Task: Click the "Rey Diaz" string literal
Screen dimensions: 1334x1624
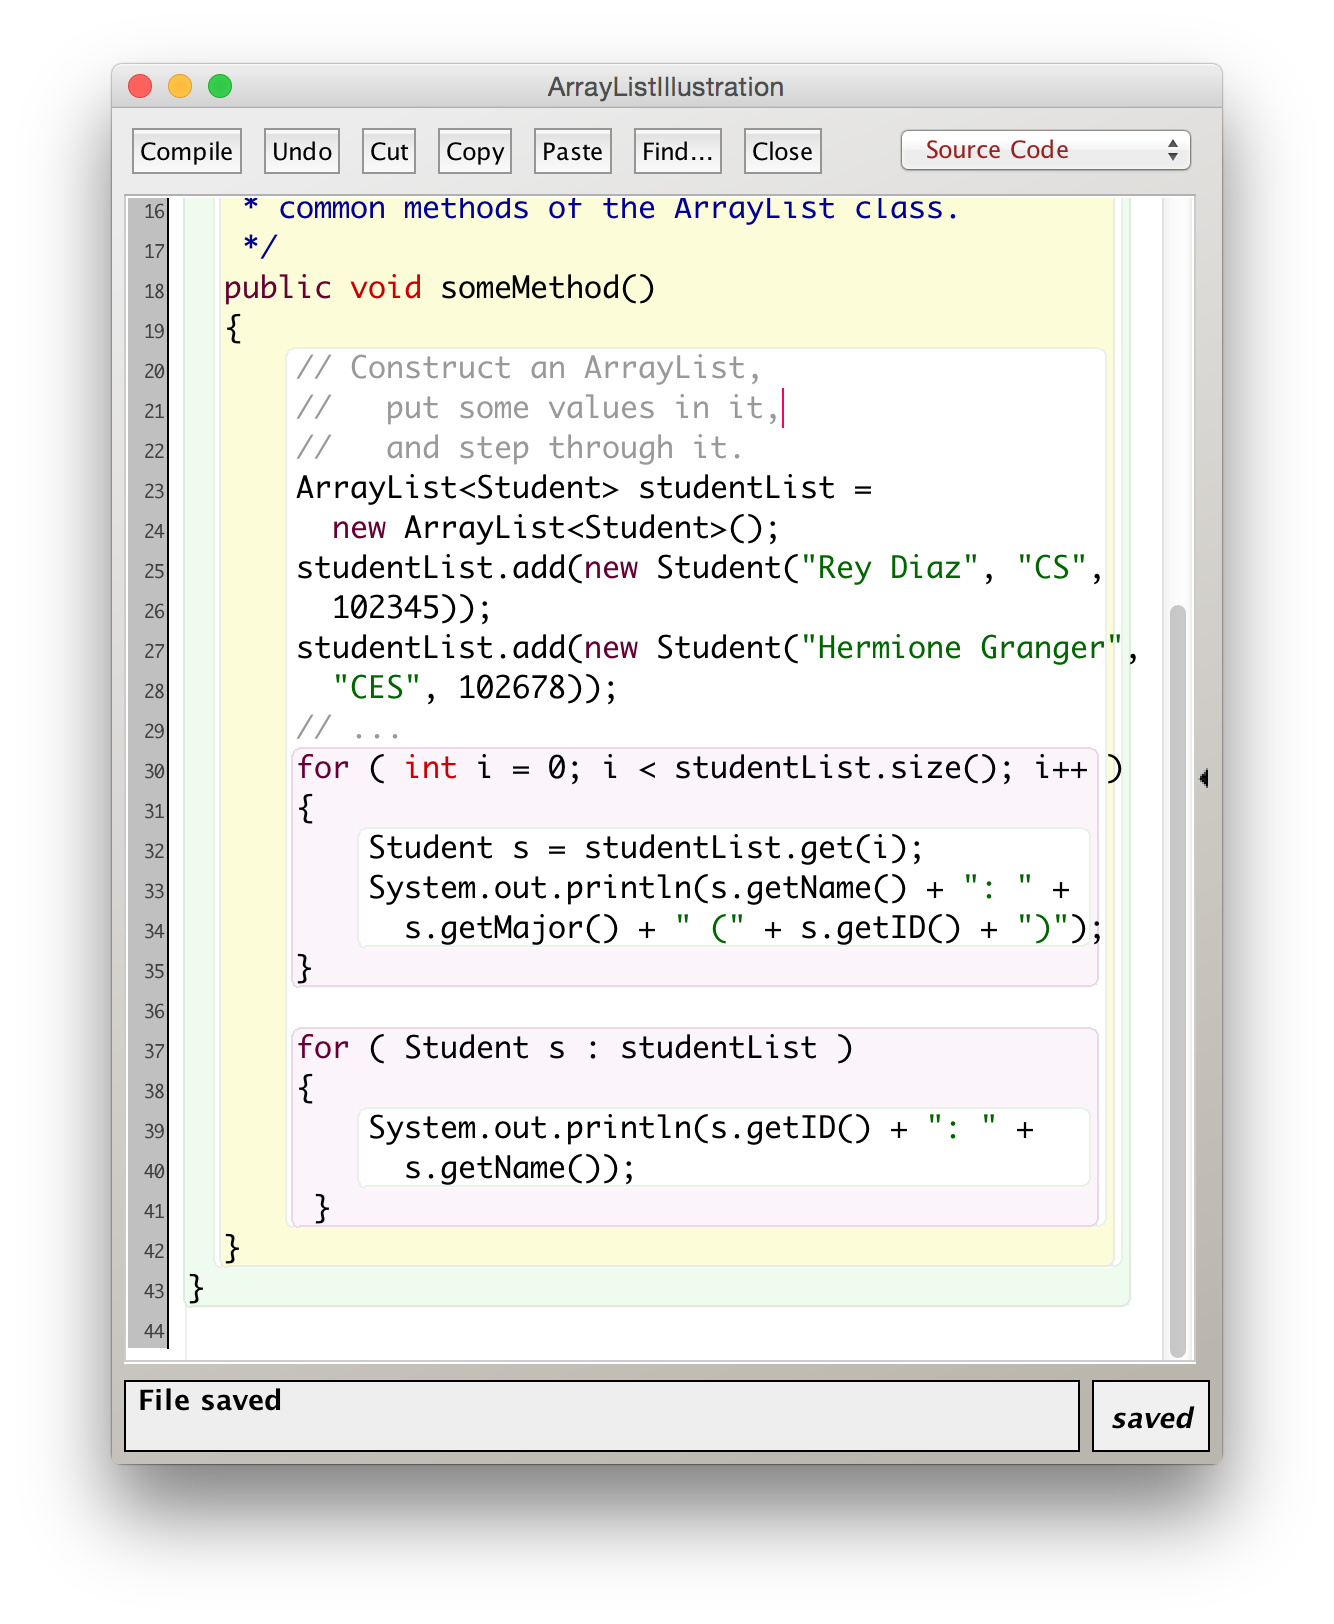Action: (889, 568)
